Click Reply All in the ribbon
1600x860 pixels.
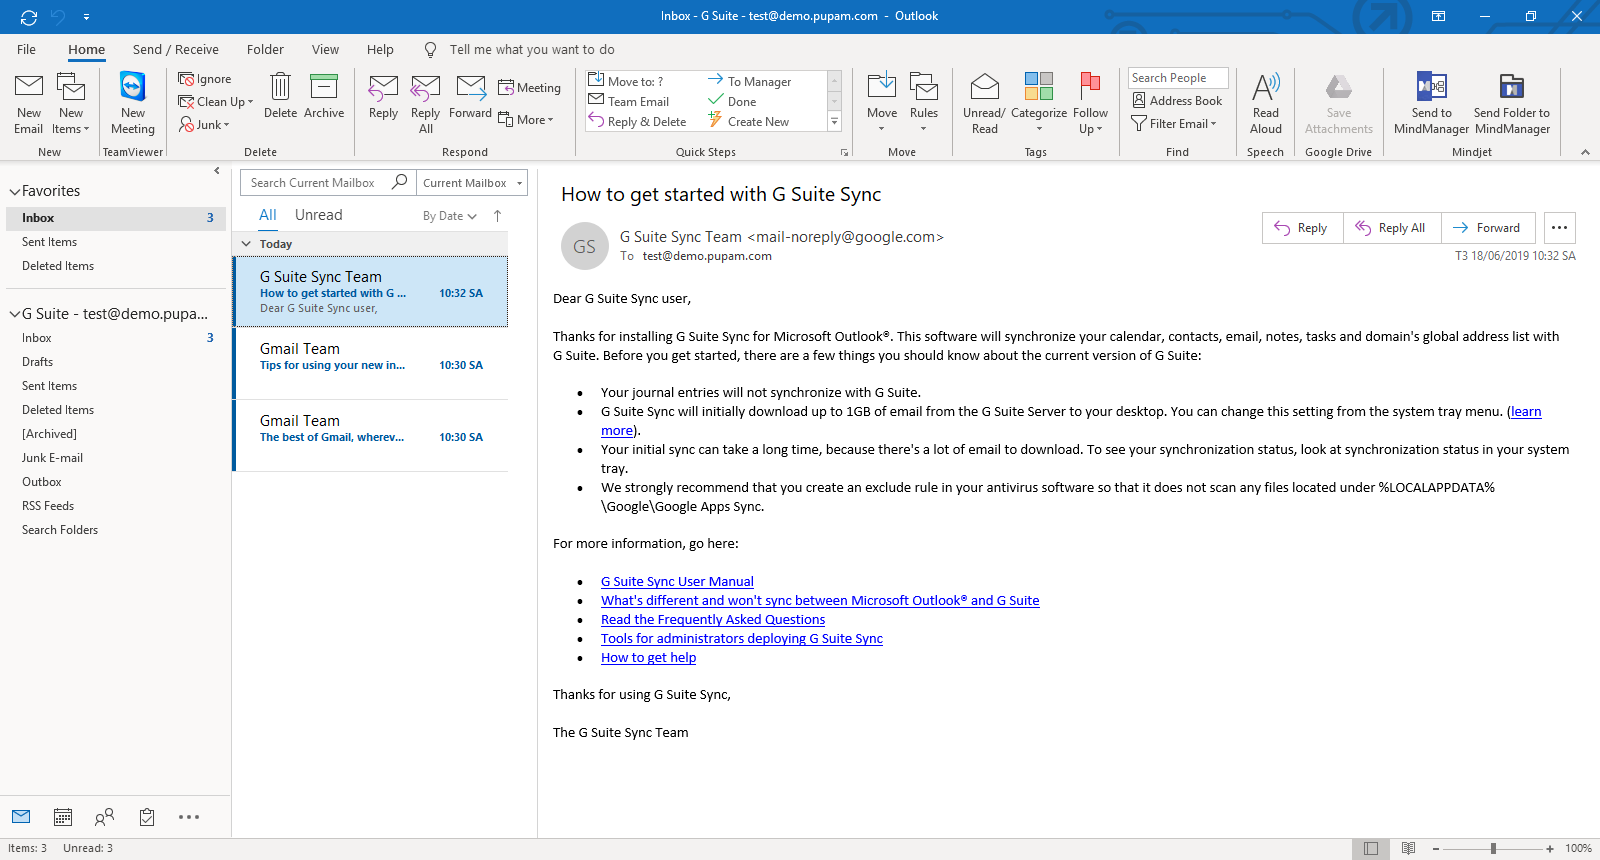click(426, 103)
